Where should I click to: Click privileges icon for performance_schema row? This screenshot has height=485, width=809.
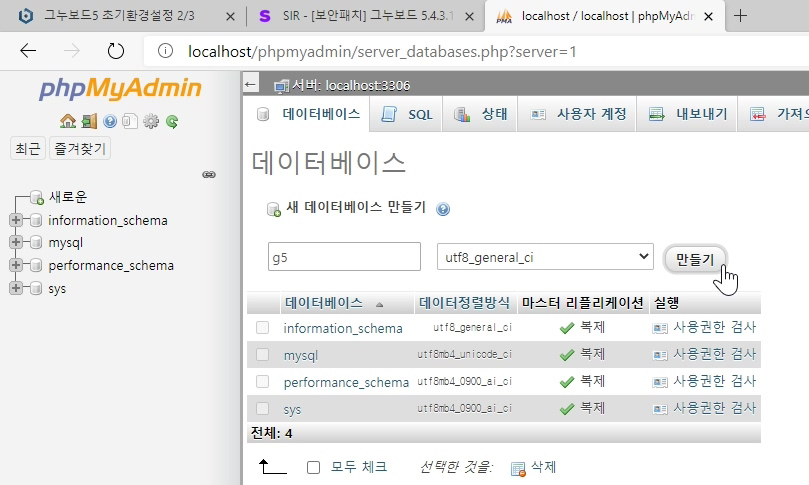coord(660,382)
